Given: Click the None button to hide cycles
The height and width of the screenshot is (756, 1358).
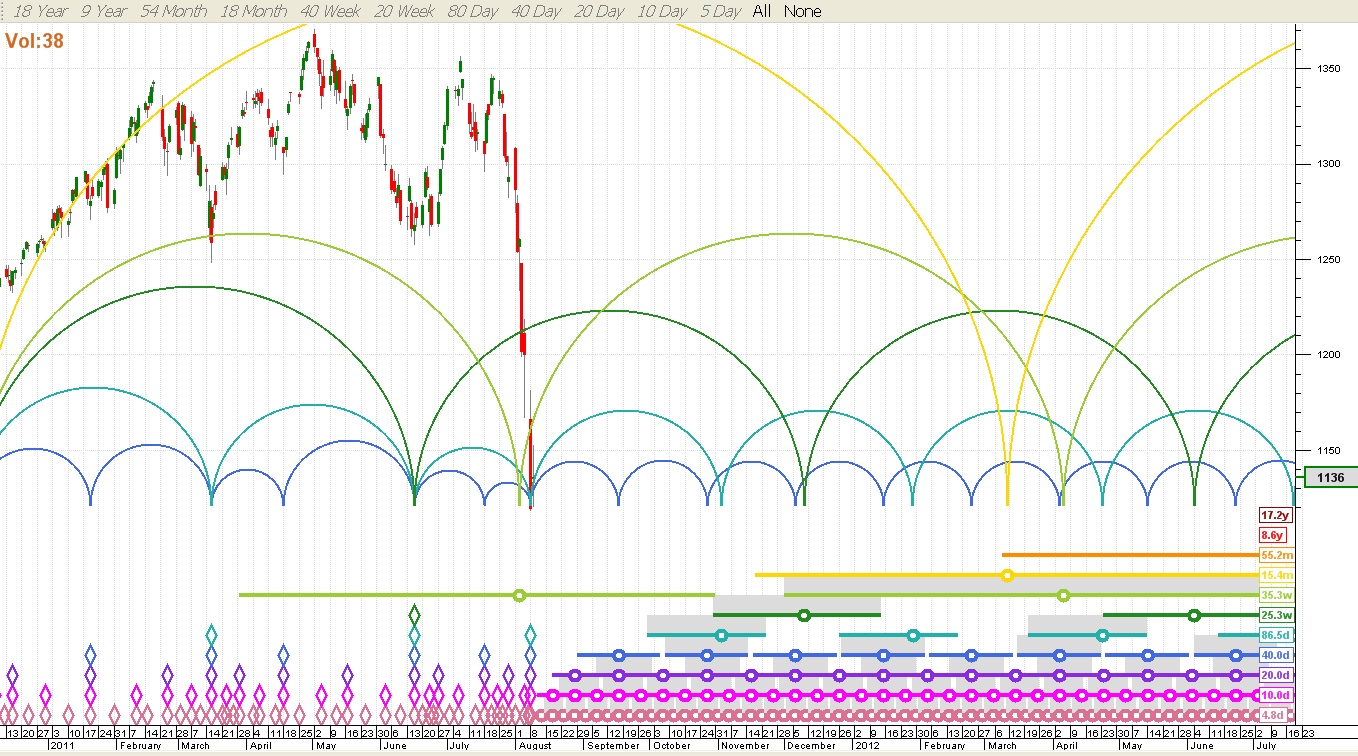Looking at the screenshot, I should (802, 11).
